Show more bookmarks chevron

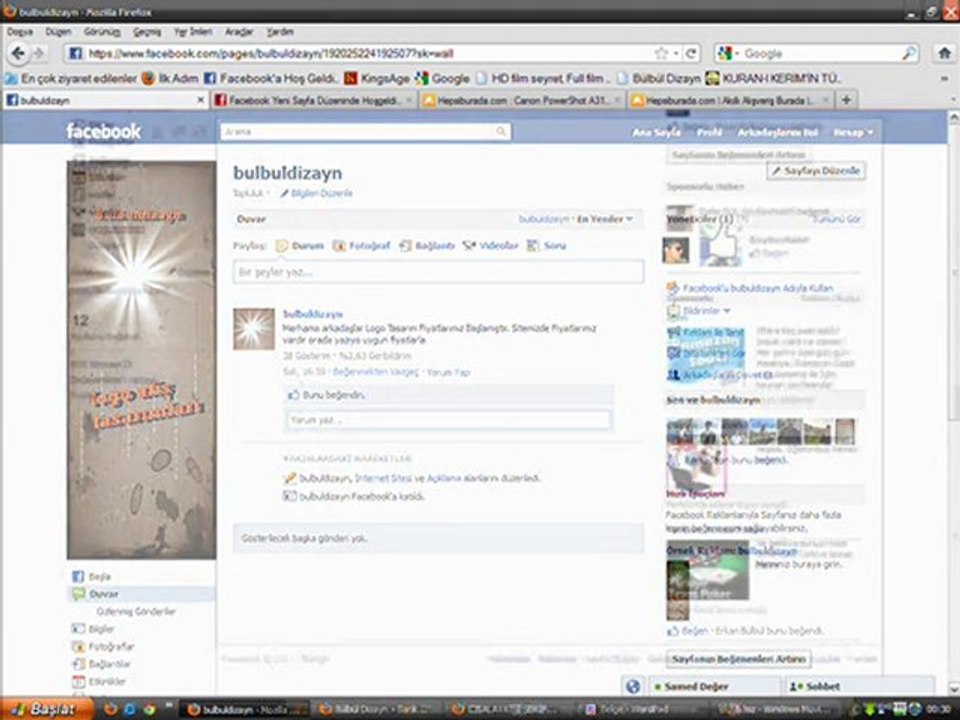click(944, 78)
